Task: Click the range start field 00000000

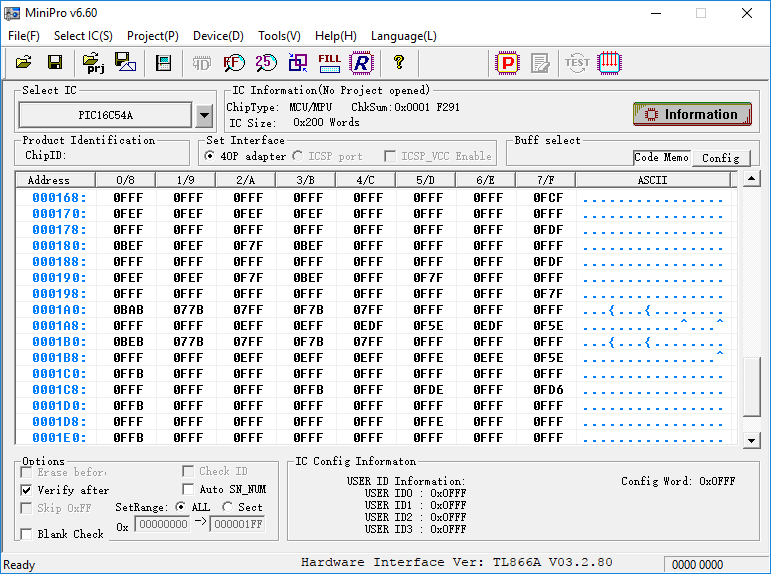Action: (163, 524)
